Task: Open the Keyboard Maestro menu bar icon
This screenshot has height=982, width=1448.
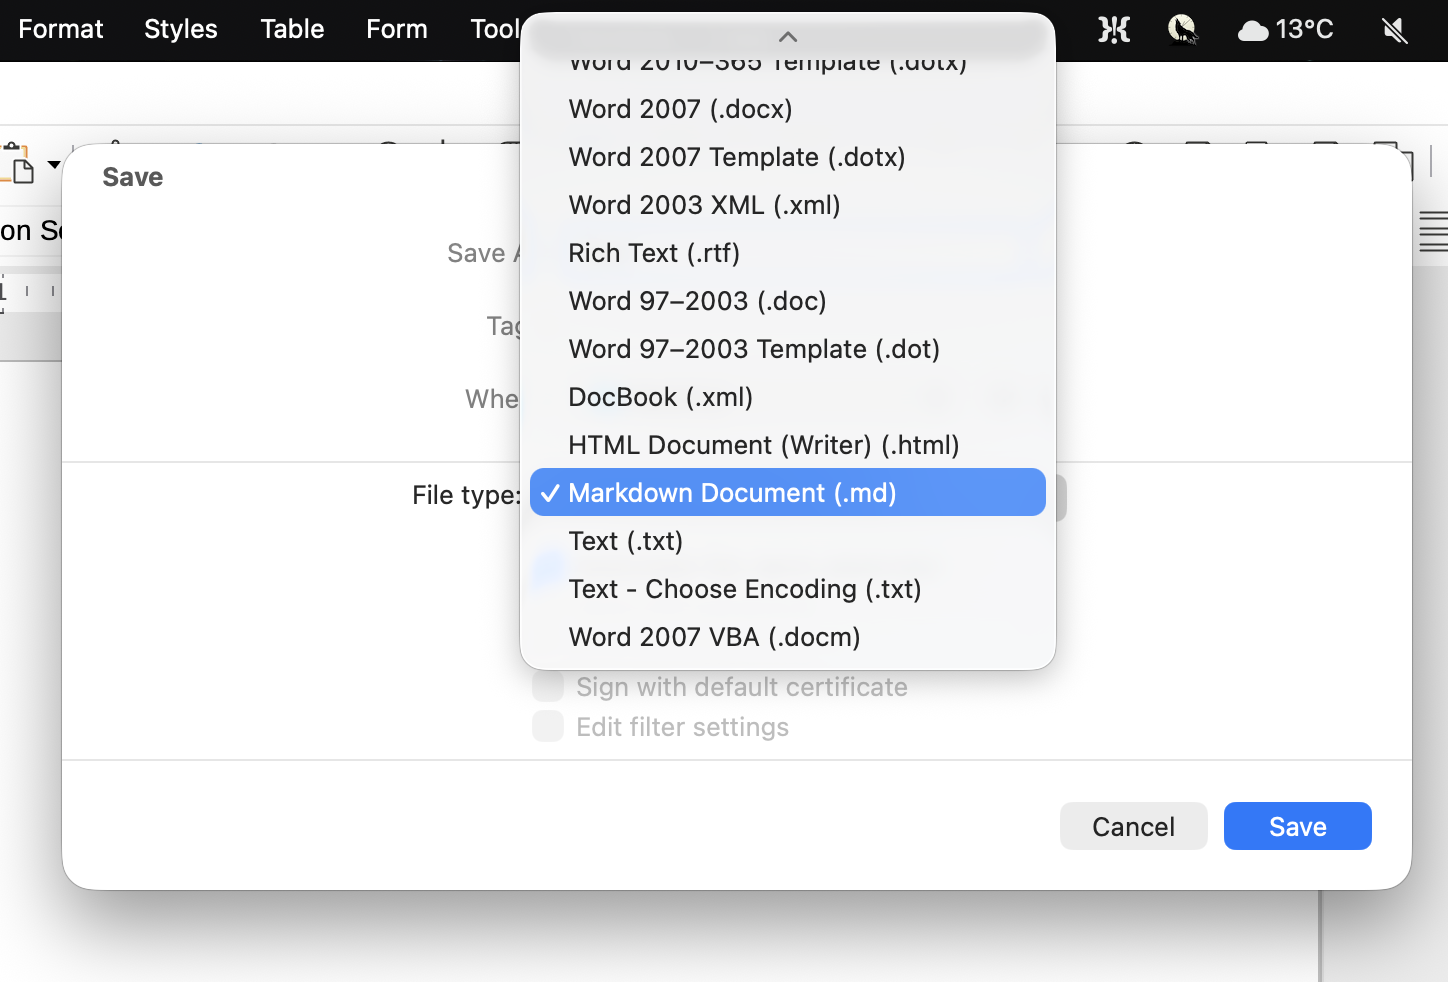Action: 1113,30
